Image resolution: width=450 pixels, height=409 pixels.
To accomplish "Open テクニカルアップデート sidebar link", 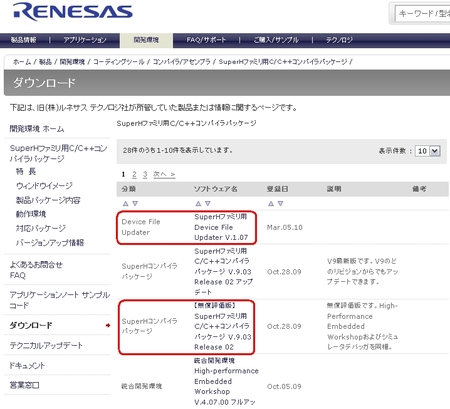I will click(46, 345).
